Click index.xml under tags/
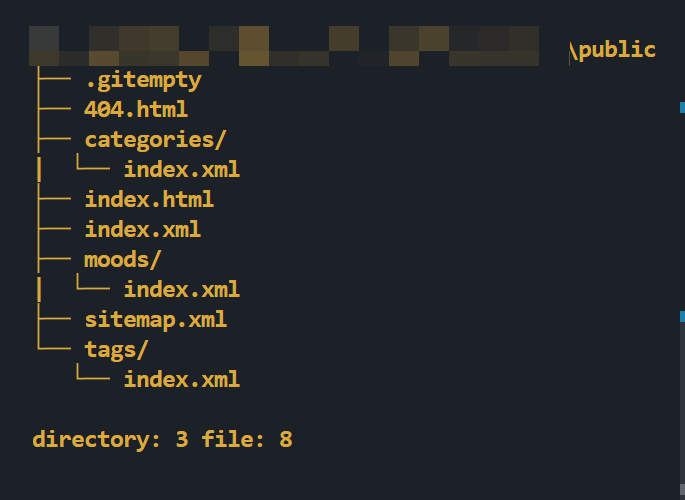This screenshot has height=500, width=685. point(182,379)
